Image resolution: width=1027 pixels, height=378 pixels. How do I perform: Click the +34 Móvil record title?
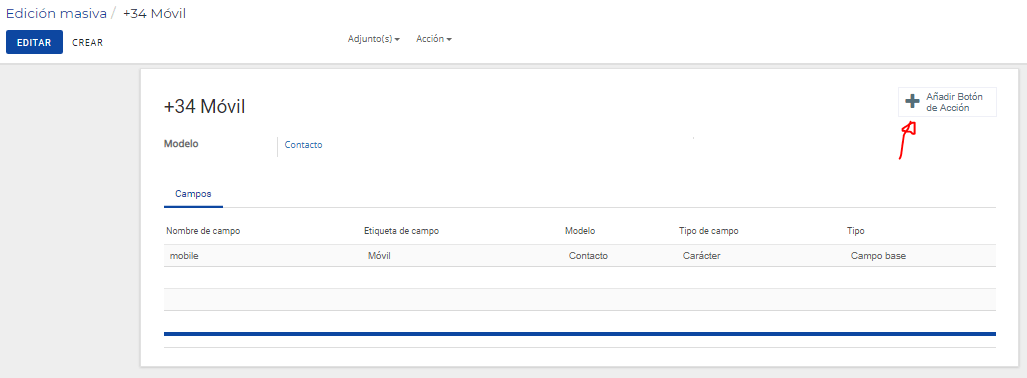click(204, 106)
